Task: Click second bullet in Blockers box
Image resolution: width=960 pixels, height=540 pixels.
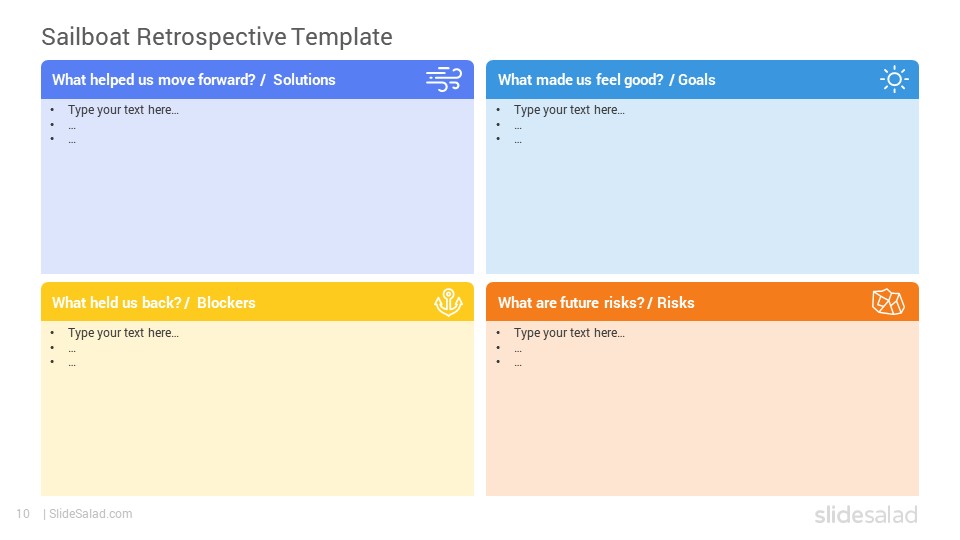Action: [72, 350]
